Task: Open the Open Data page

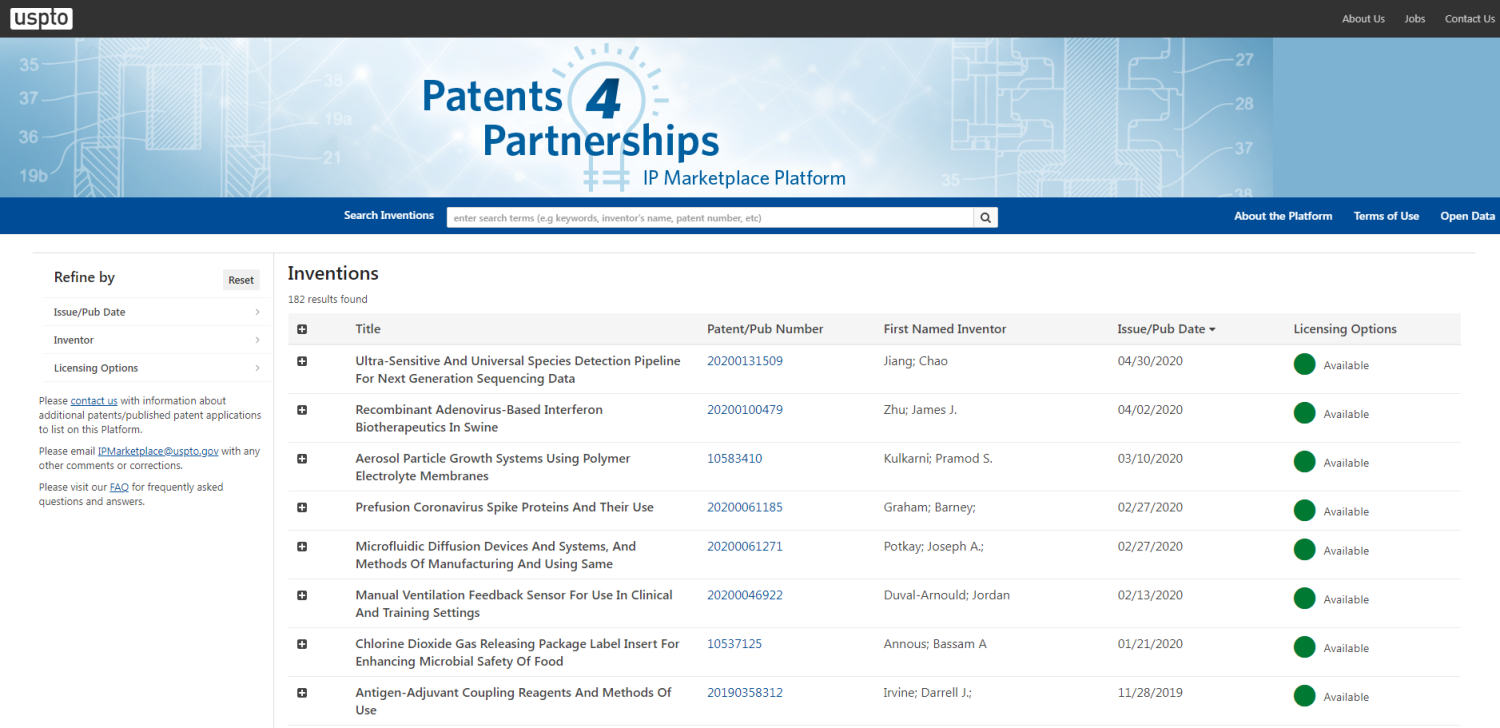Action: tap(1468, 216)
